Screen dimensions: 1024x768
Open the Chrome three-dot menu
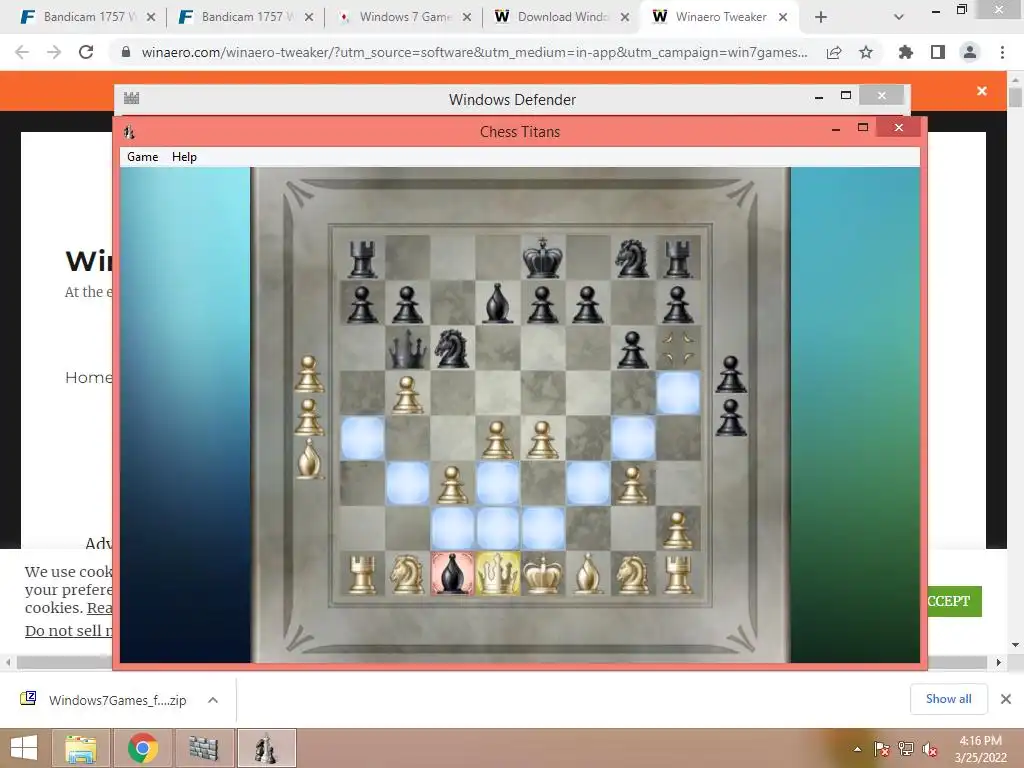[1002, 52]
